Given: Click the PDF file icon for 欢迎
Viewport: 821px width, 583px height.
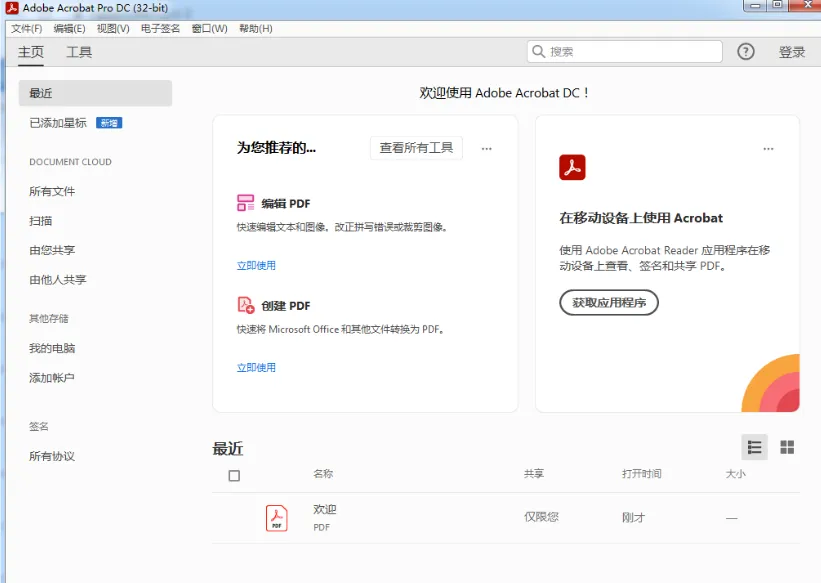Looking at the screenshot, I should click(x=276, y=518).
